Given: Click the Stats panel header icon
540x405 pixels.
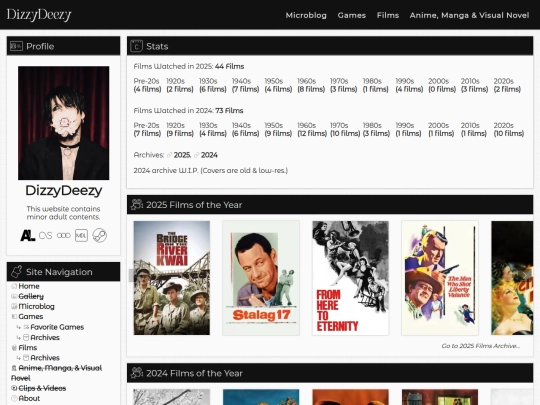Looking at the screenshot, I should (x=136, y=46).
